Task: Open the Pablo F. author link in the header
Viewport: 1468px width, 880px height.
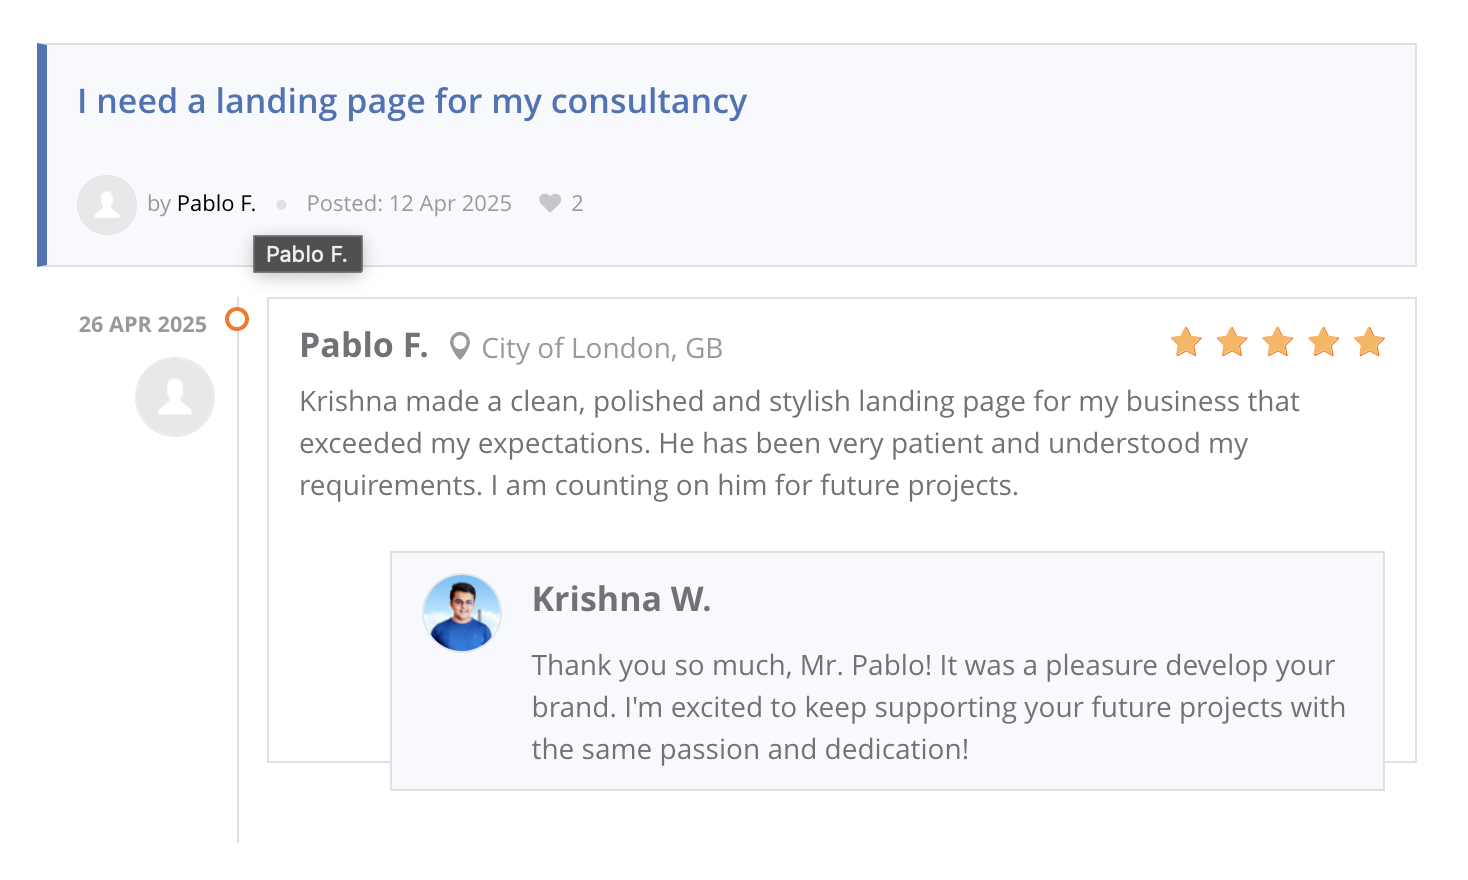Action: [x=216, y=204]
